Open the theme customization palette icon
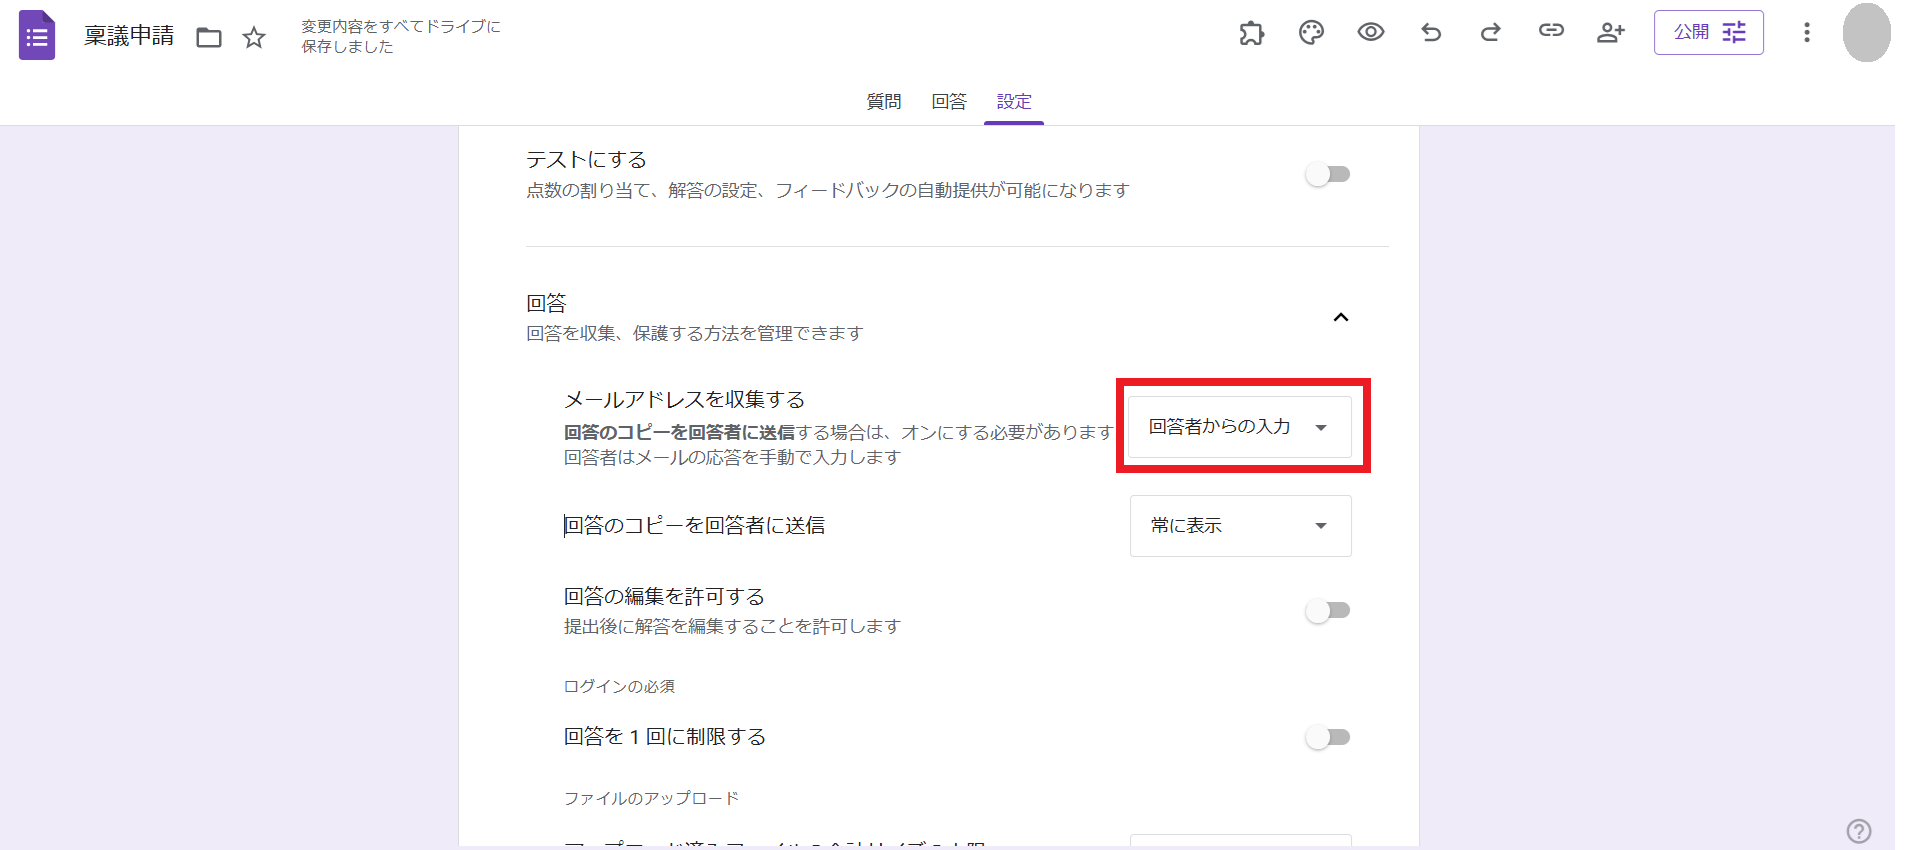This screenshot has width=1922, height=850. (x=1311, y=33)
